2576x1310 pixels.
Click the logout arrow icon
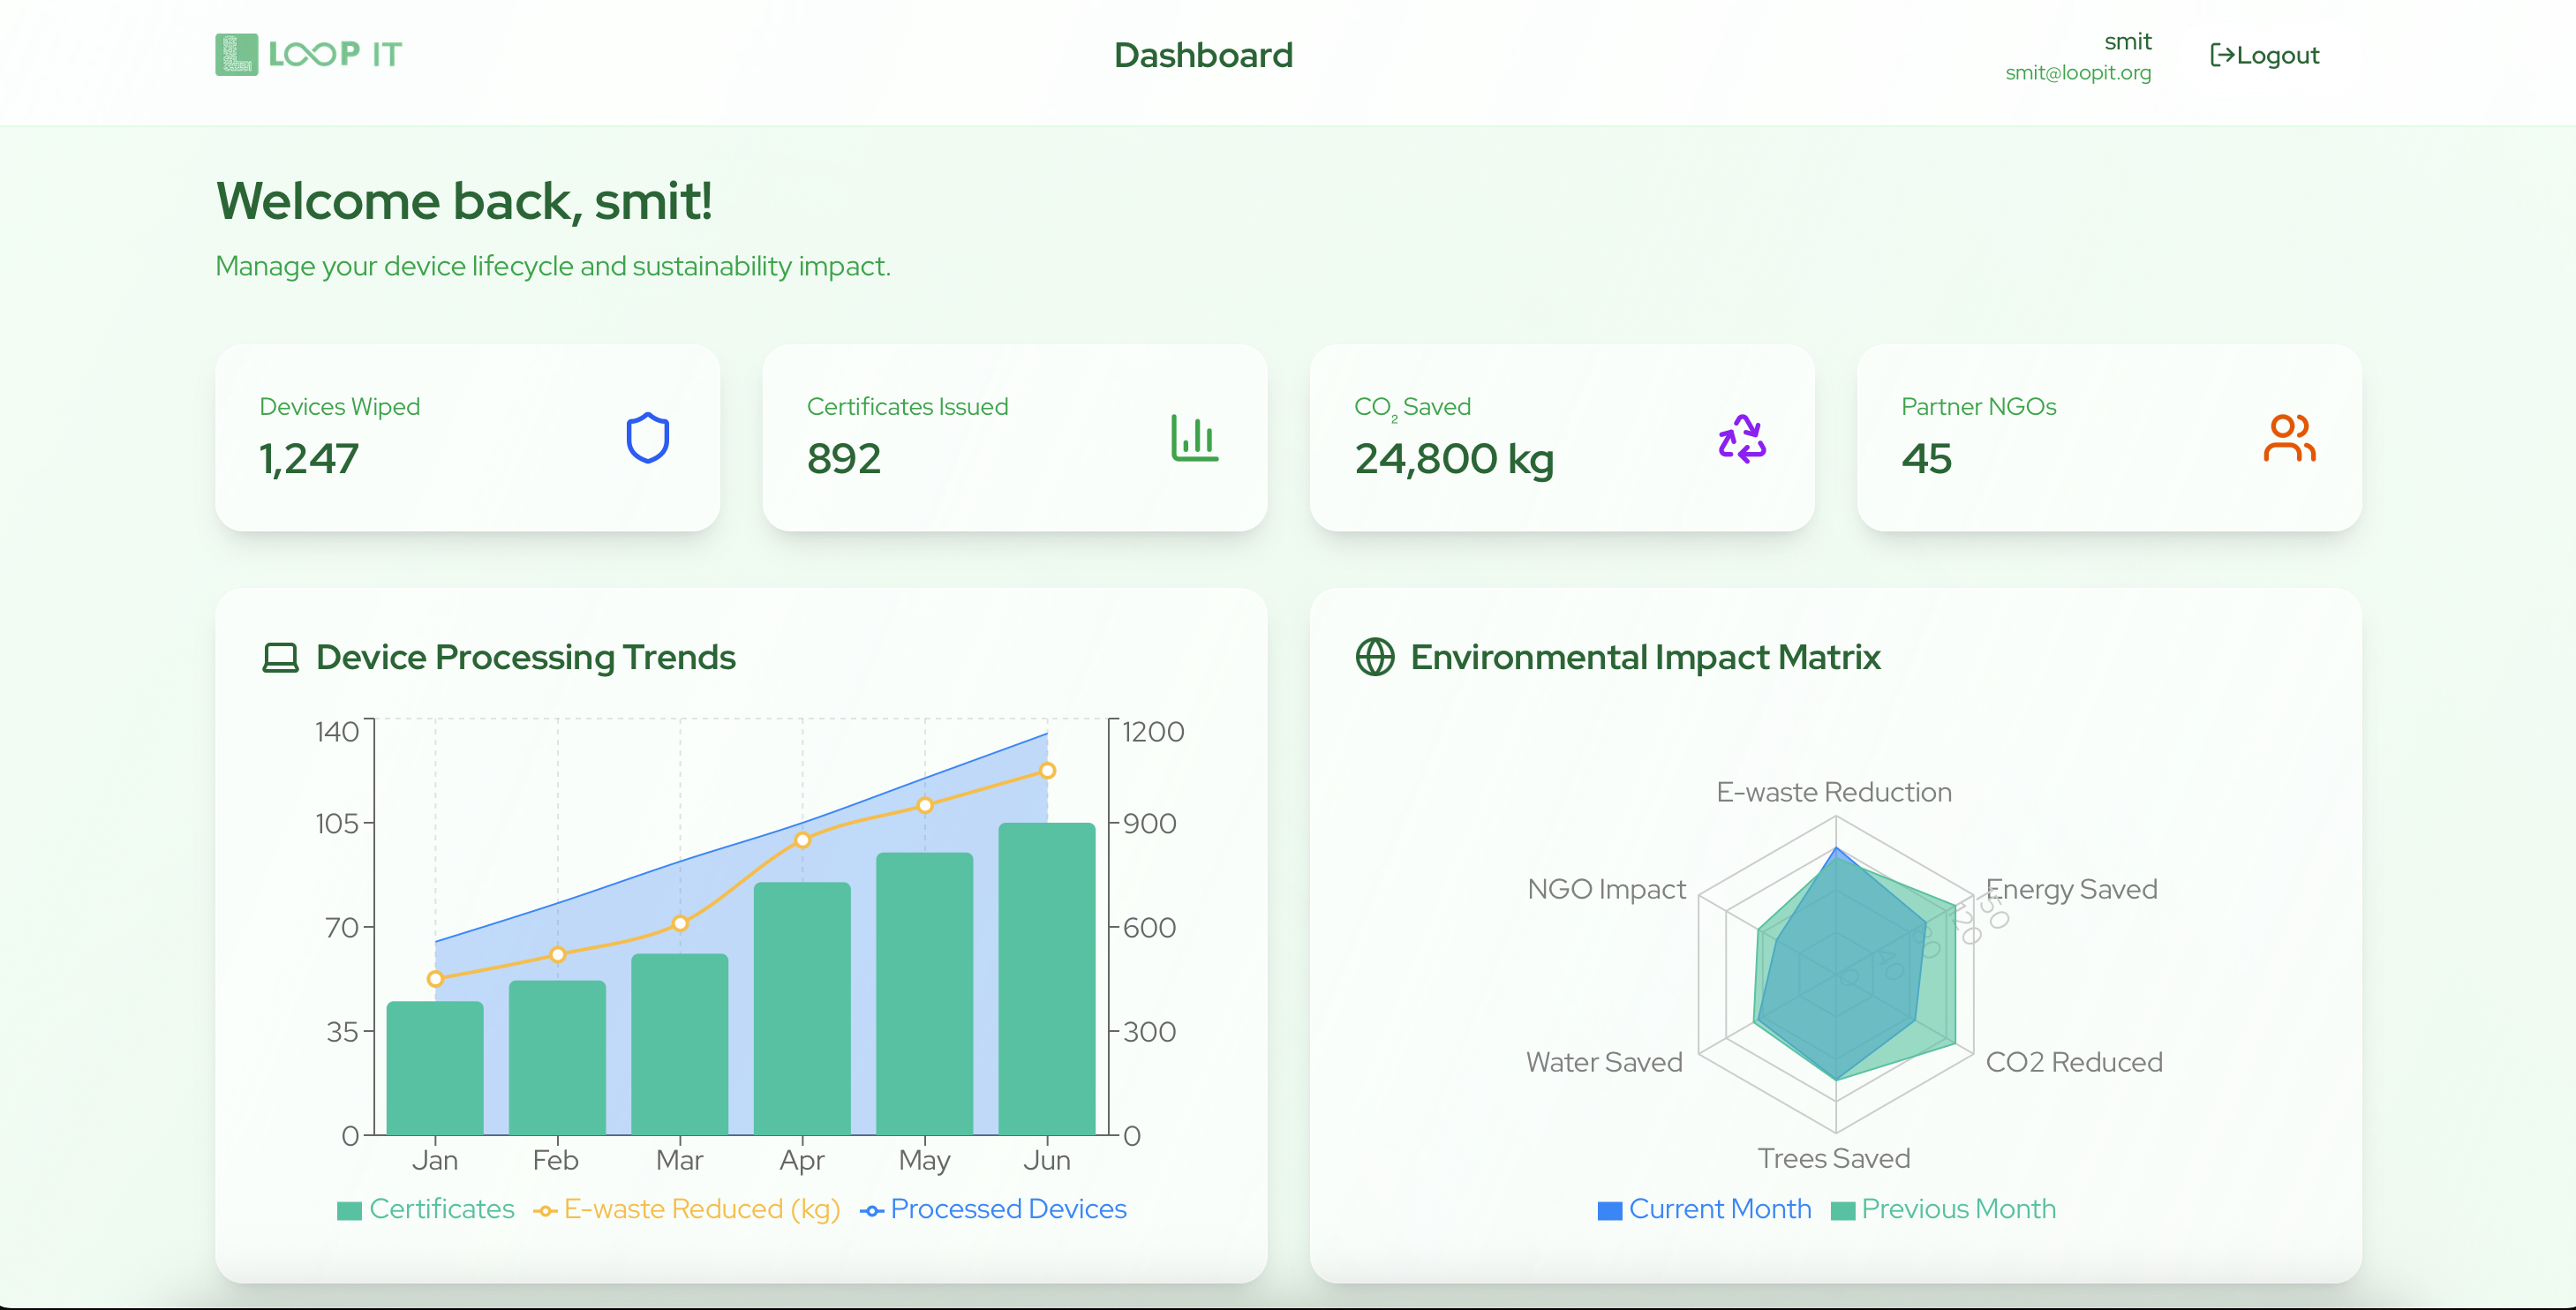[x=2221, y=55]
